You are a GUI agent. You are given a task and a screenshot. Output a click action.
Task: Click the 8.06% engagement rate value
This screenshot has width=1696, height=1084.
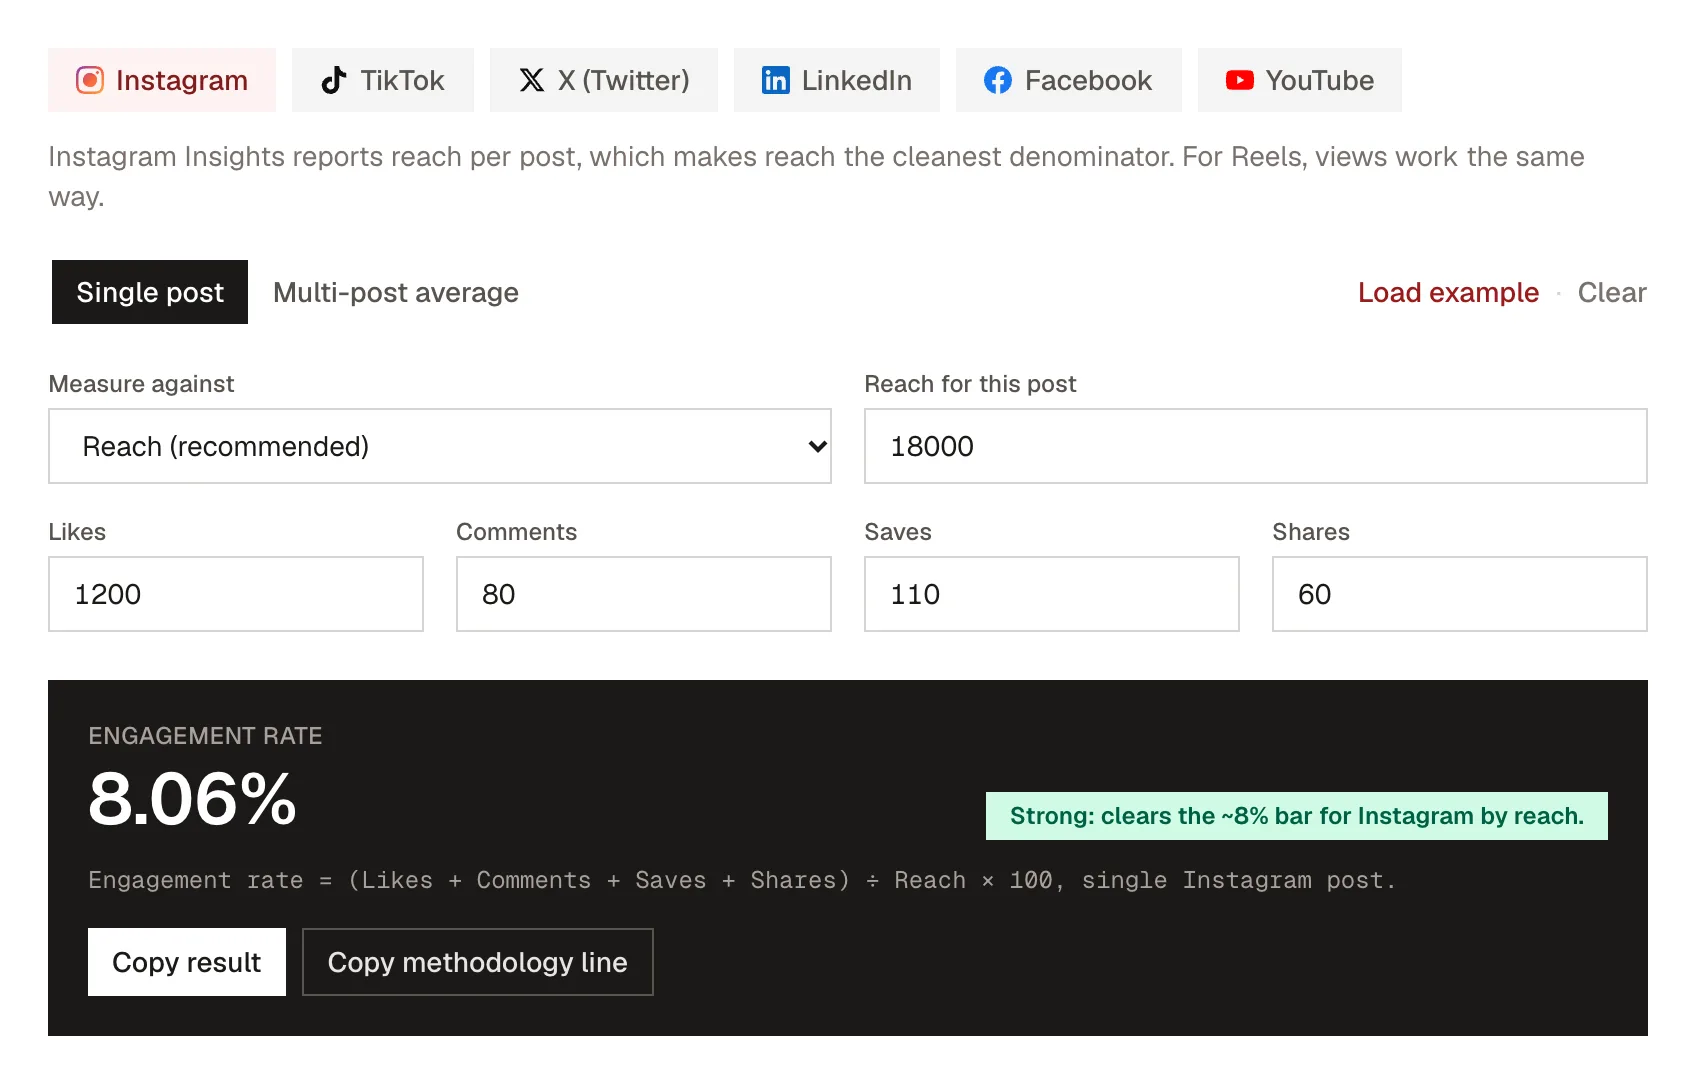pos(193,799)
